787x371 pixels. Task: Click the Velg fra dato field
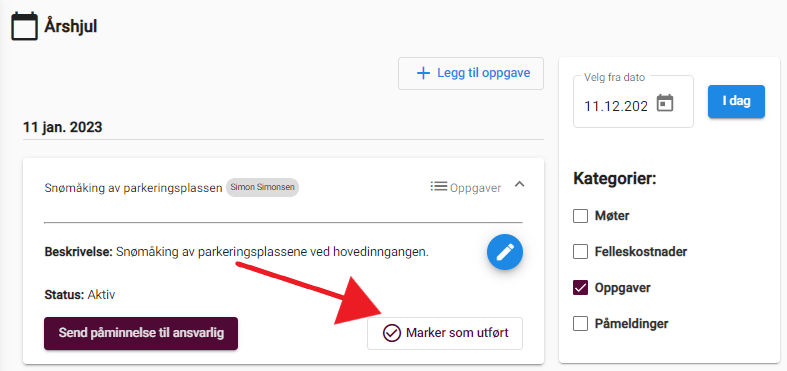[633, 101]
